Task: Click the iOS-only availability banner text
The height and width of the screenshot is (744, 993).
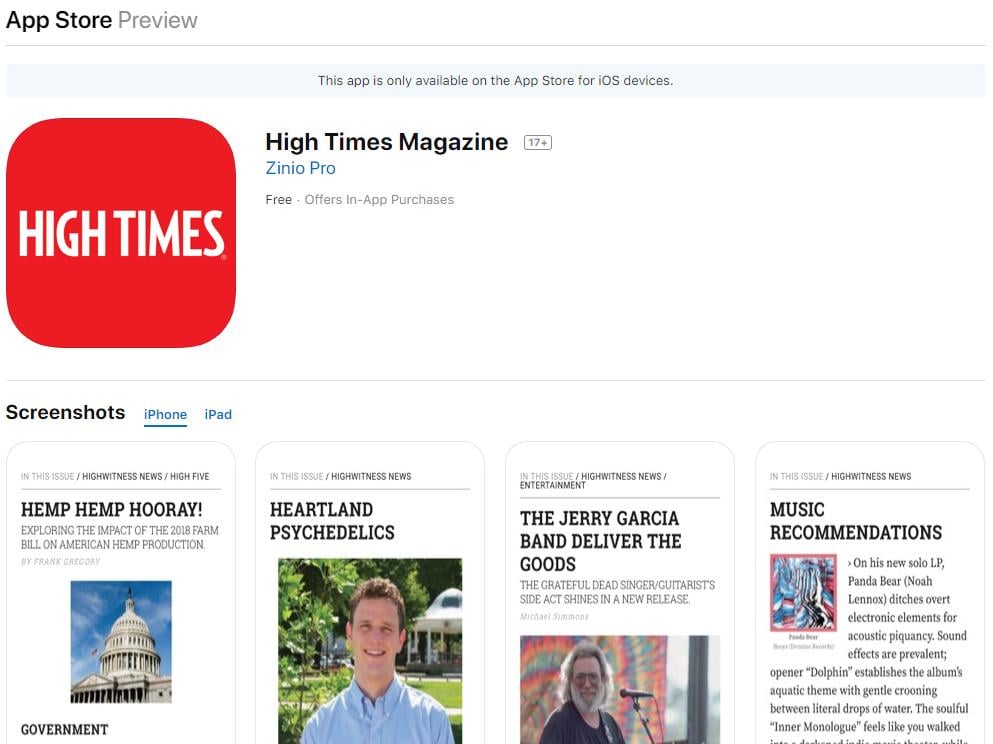Action: (x=495, y=81)
